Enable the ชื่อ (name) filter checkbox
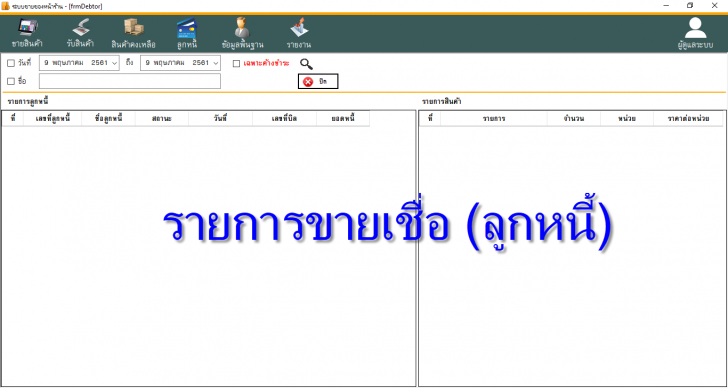 click(x=11, y=81)
